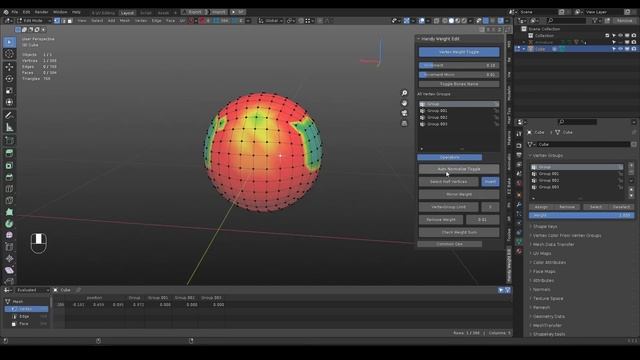640x360 pixels.
Task: Toggle overlays display in viewport header
Action: coord(422,20)
